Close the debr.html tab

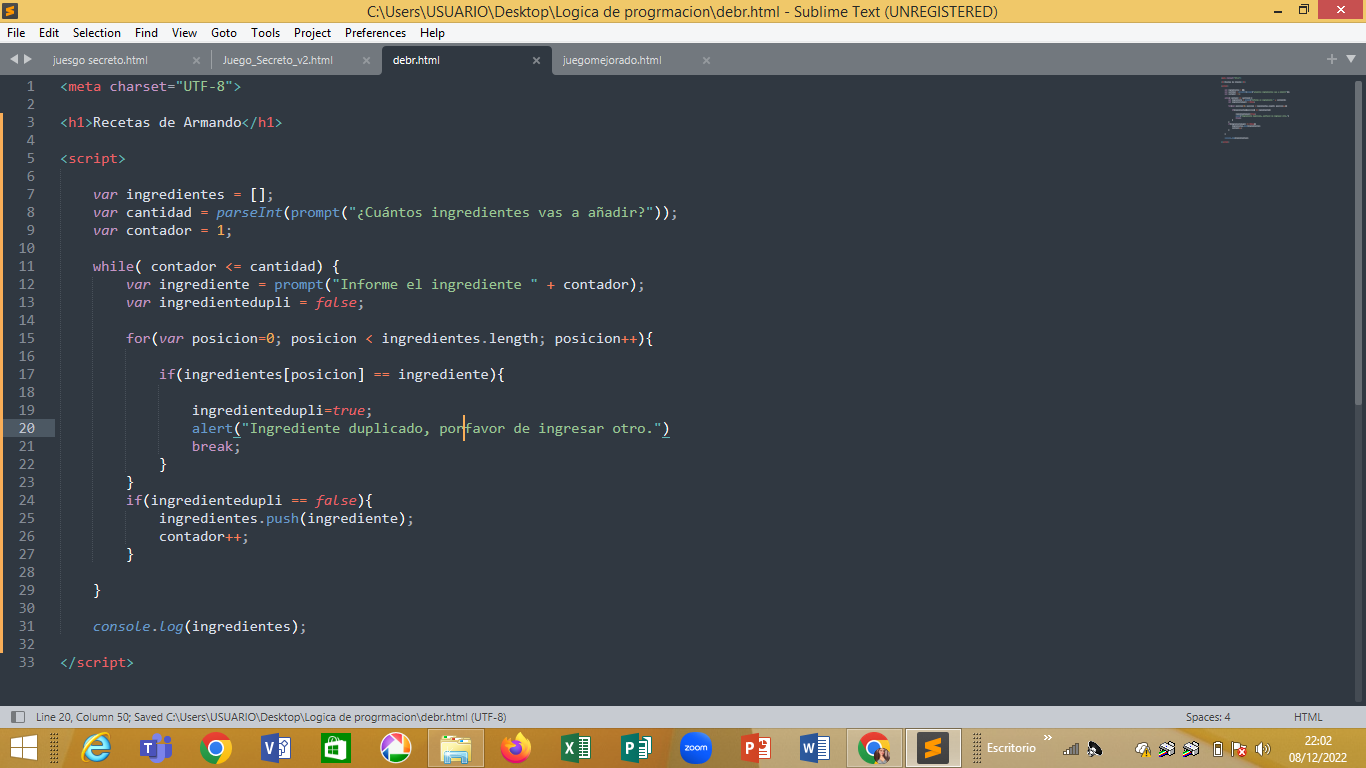(x=536, y=60)
